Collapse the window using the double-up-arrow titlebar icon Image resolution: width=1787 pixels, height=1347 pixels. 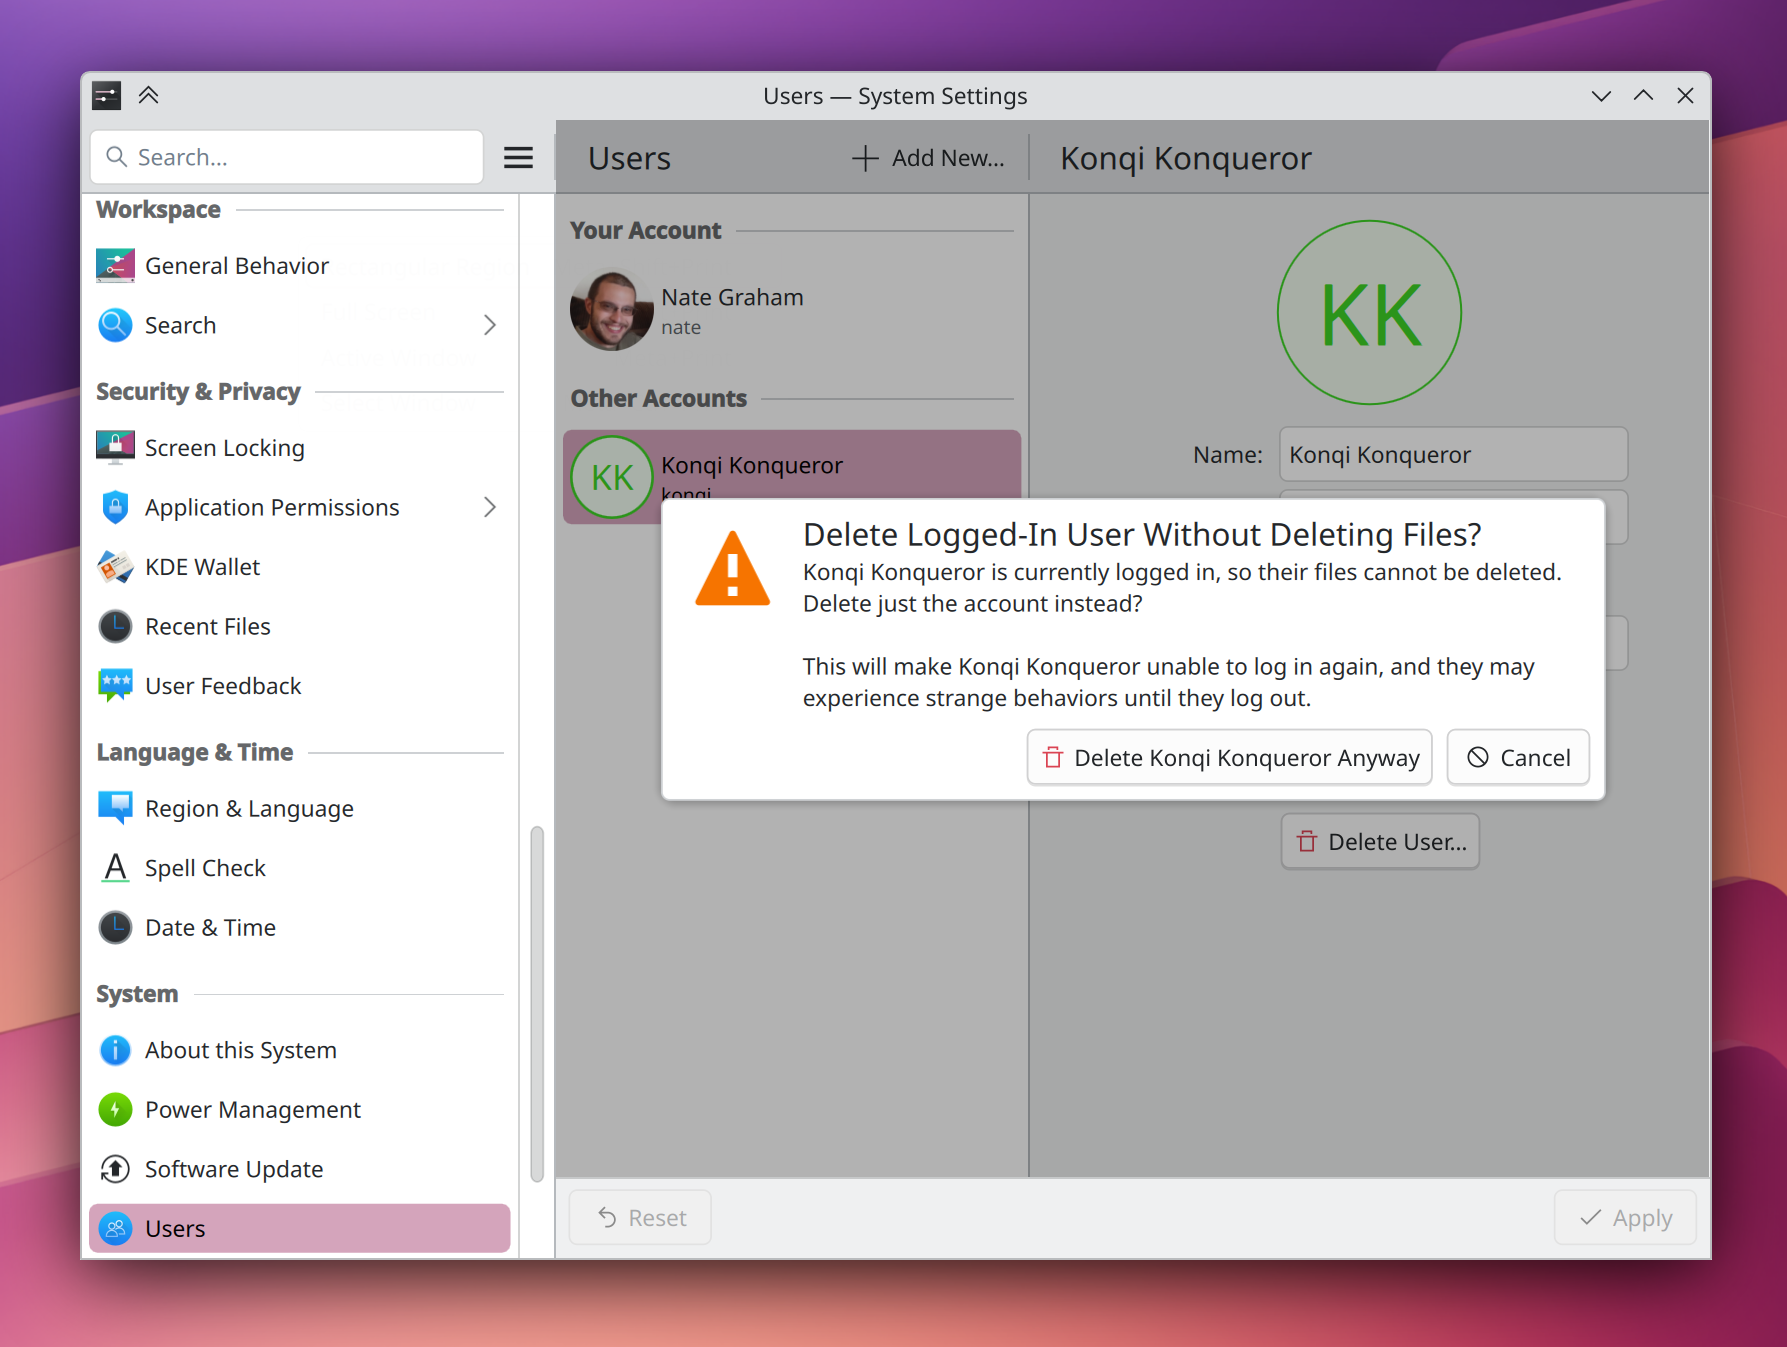149,95
